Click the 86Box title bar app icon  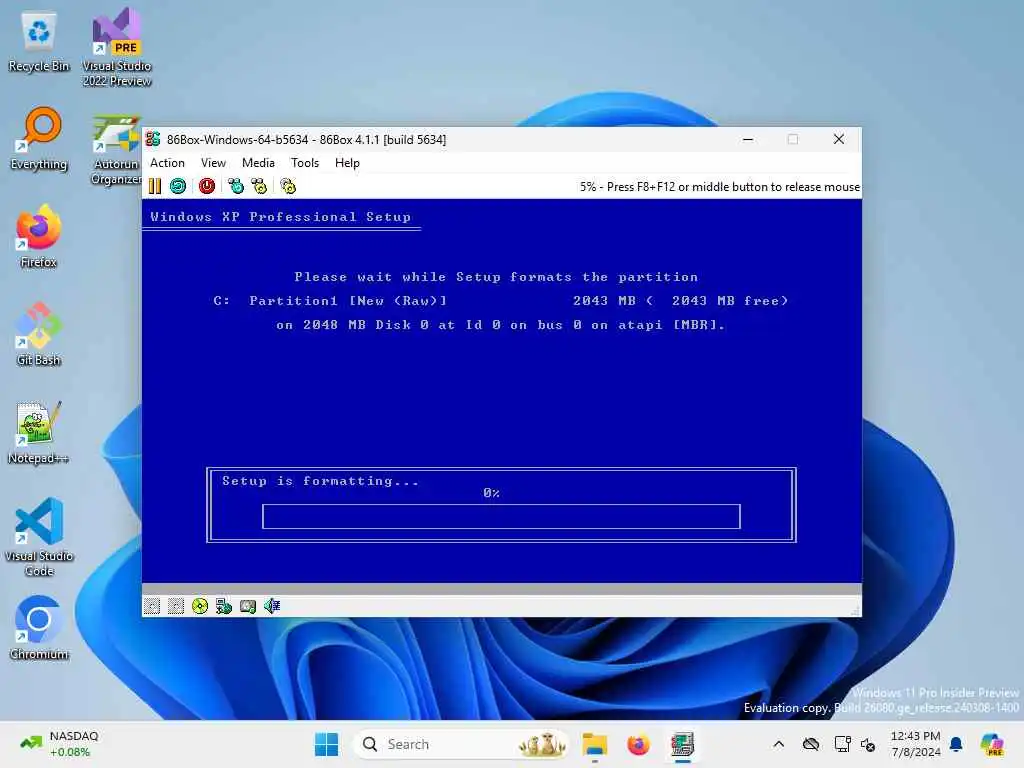pyautogui.click(x=153, y=139)
